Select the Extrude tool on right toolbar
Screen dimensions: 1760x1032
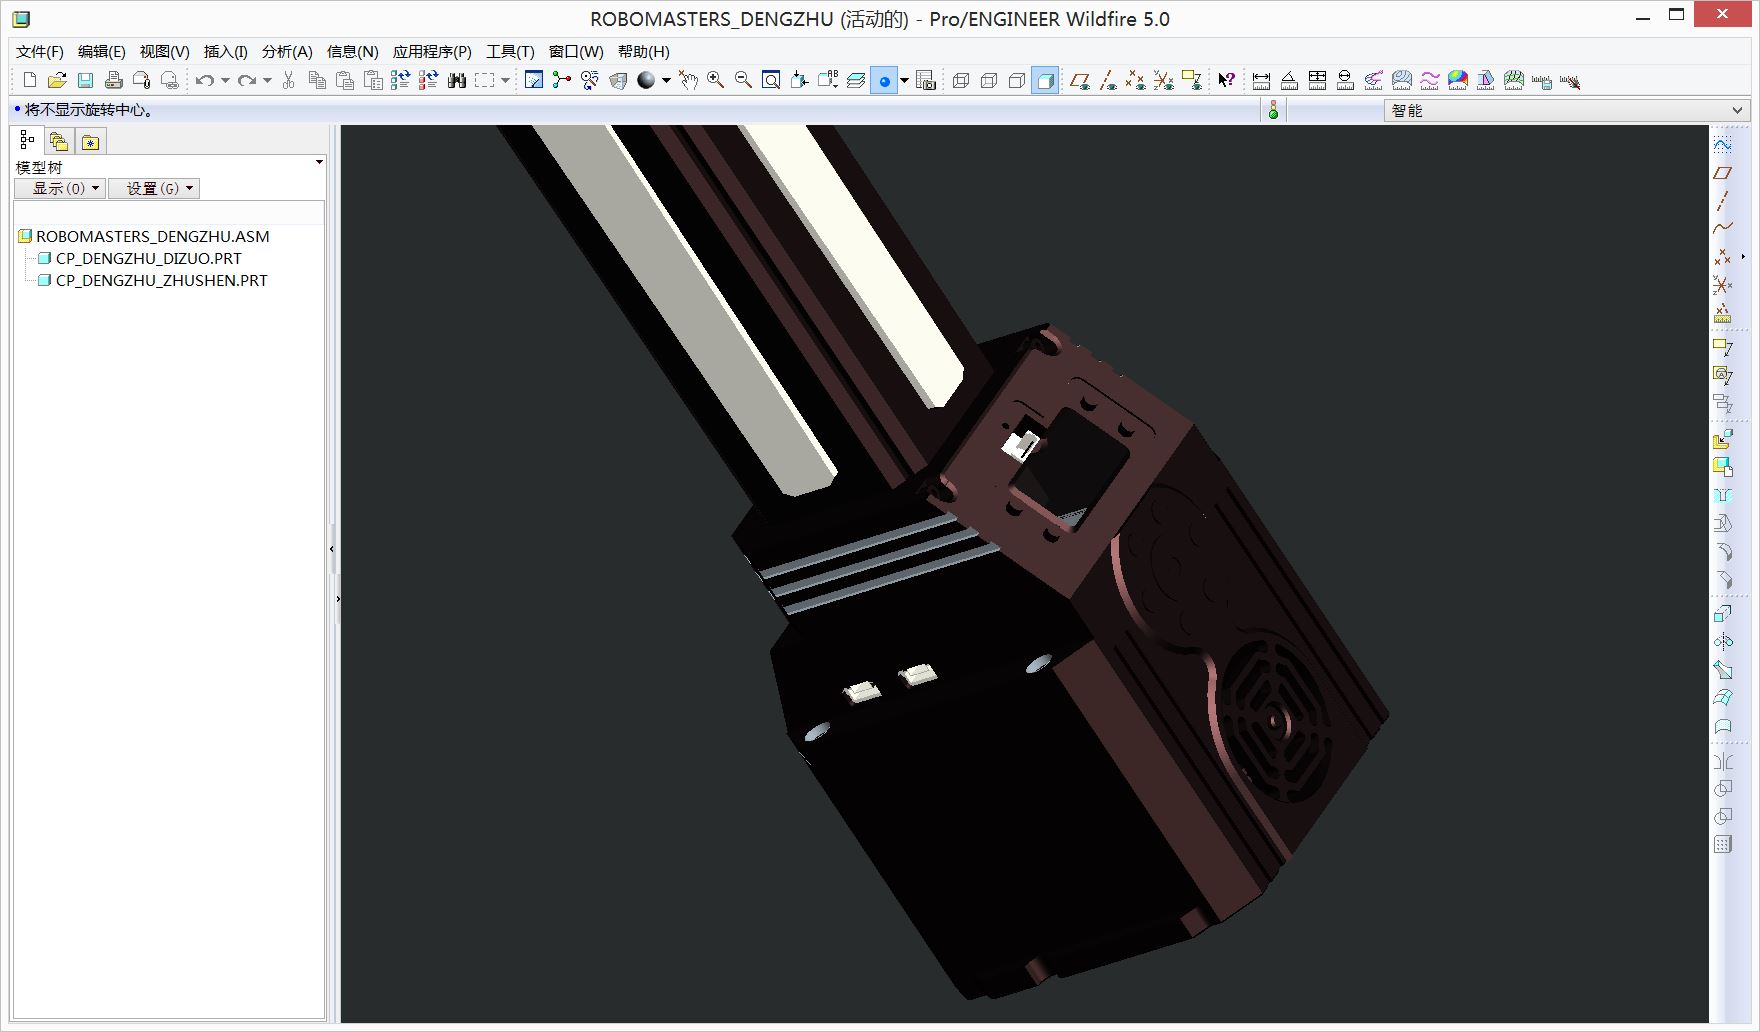pos(1722,613)
